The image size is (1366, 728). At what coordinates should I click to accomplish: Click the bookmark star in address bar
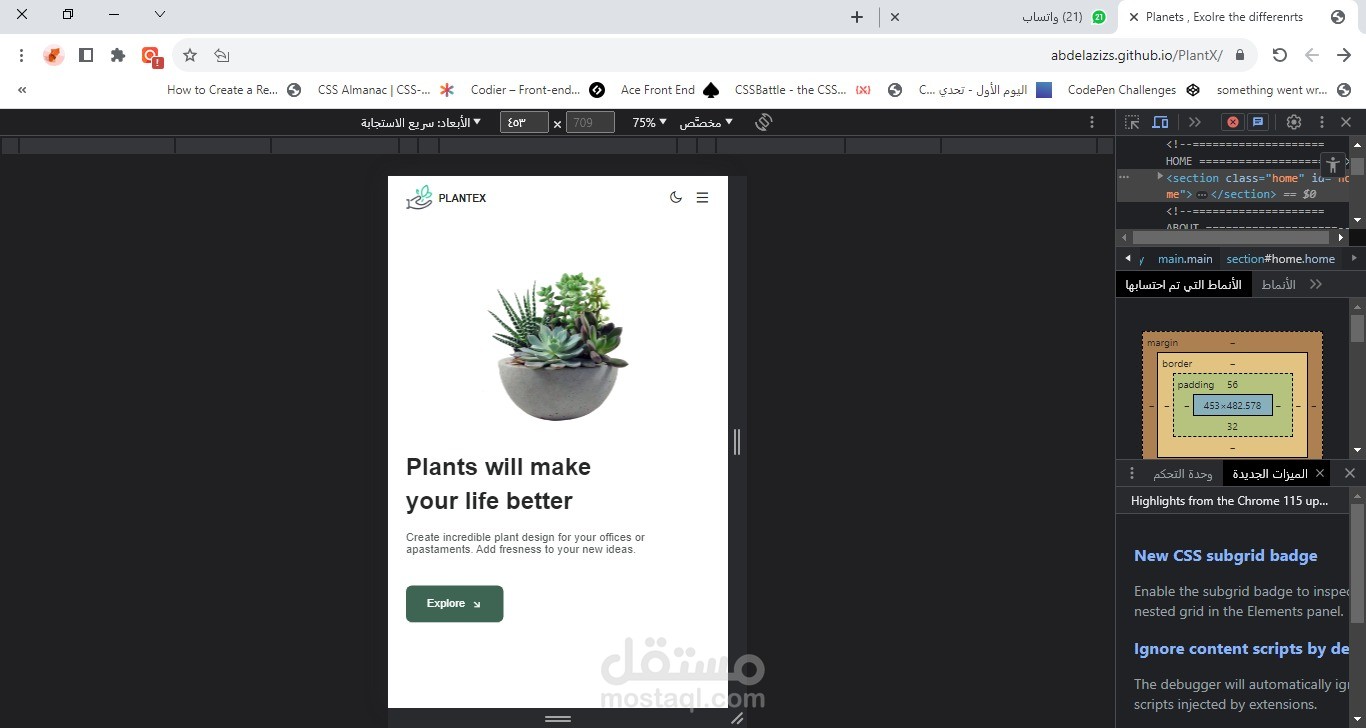[x=189, y=55]
